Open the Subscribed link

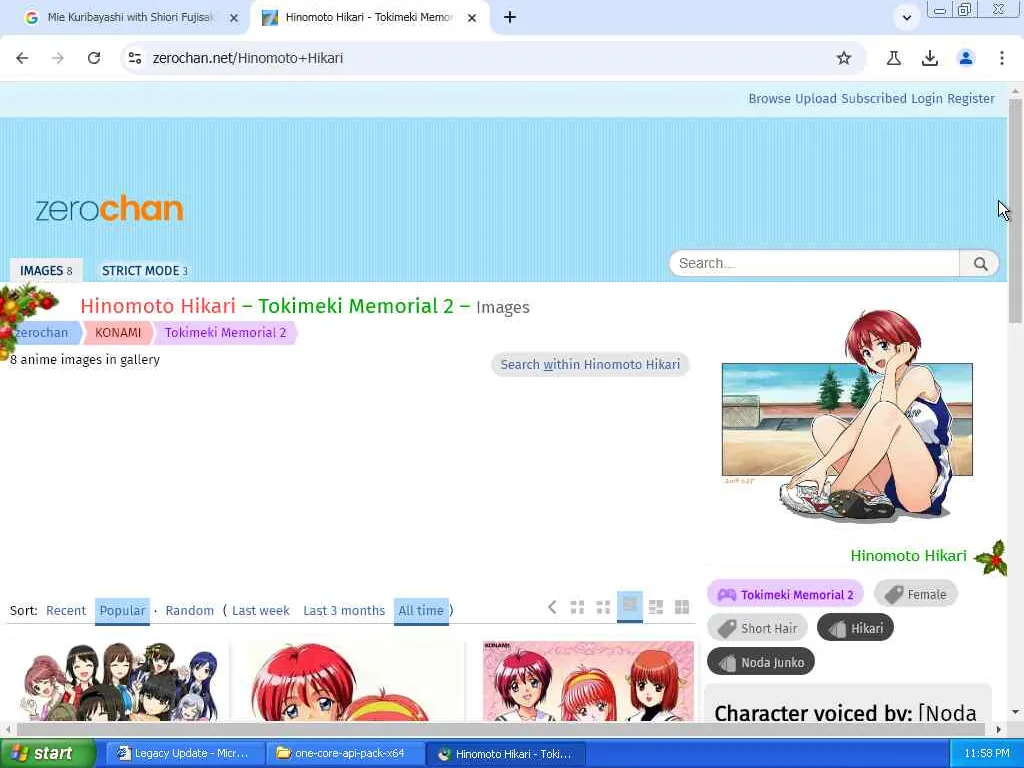(874, 99)
